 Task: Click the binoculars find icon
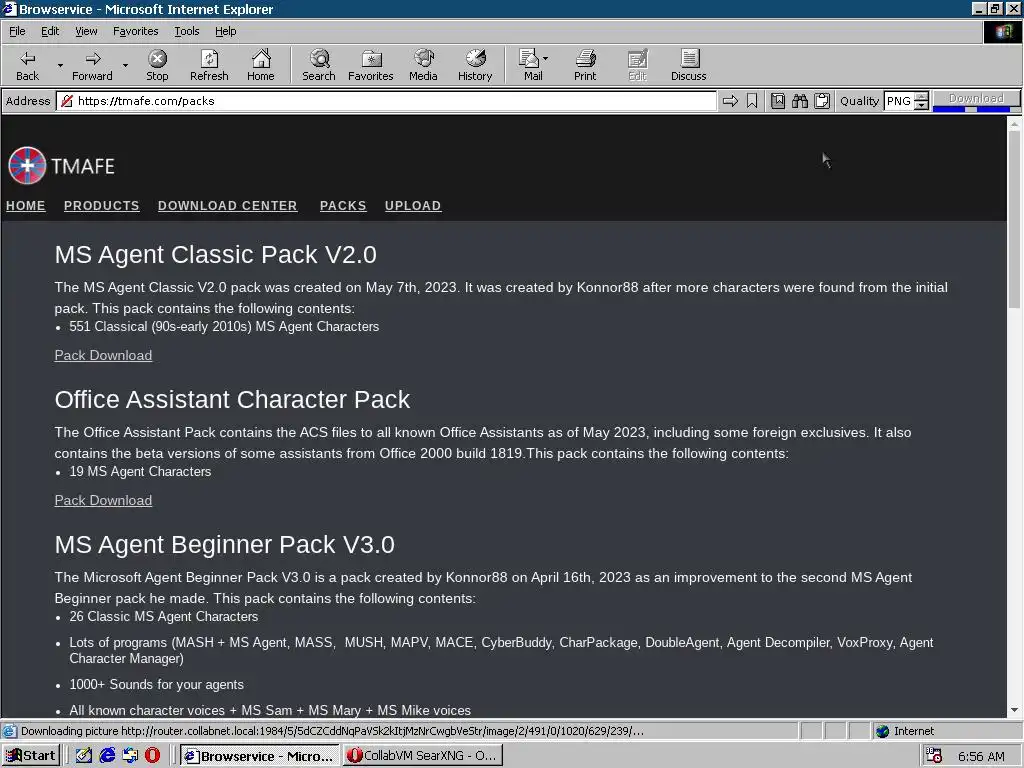pos(800,101)
